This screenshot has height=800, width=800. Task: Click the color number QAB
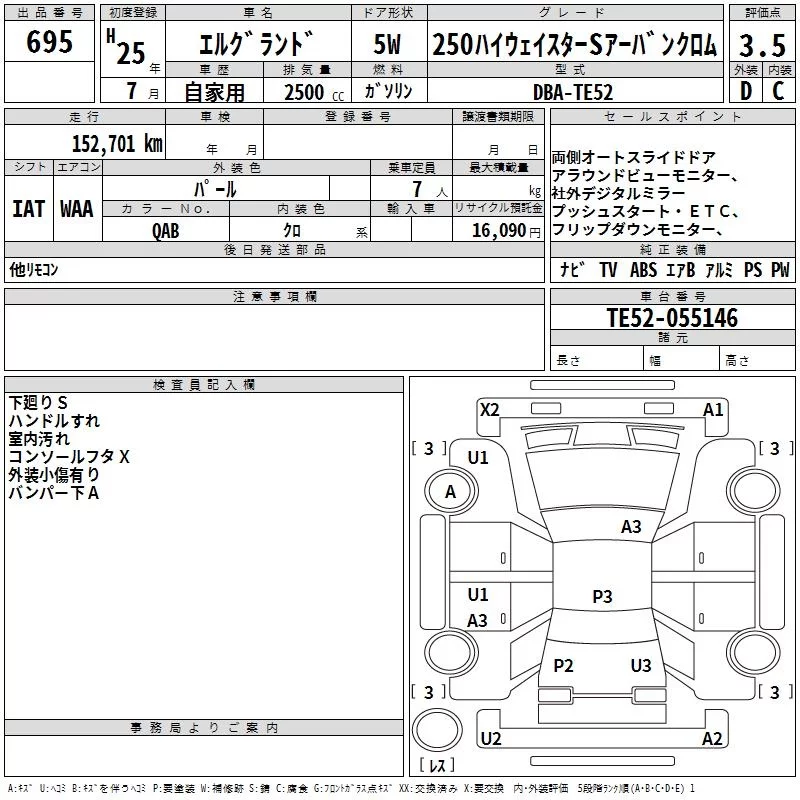pos(165,231)
